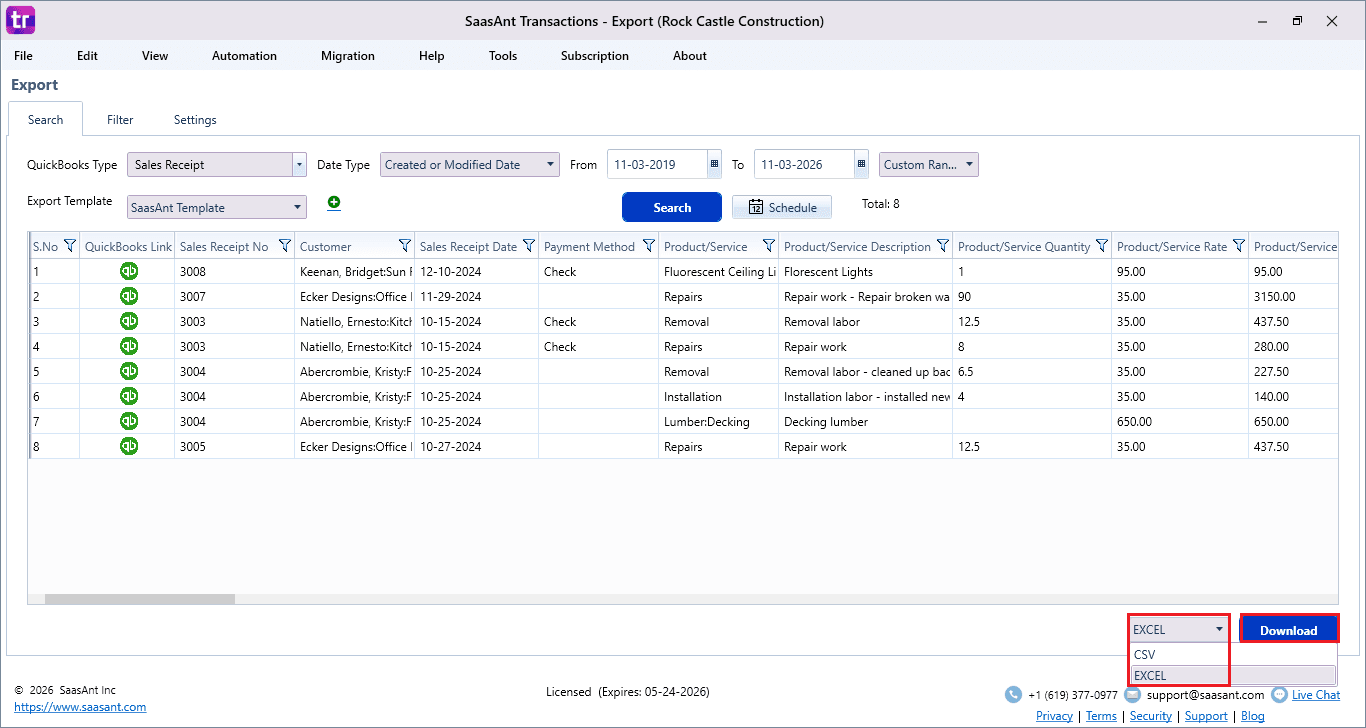The image size is (1366, 728).
Task: Open the View menu
Action: [155, 56]
